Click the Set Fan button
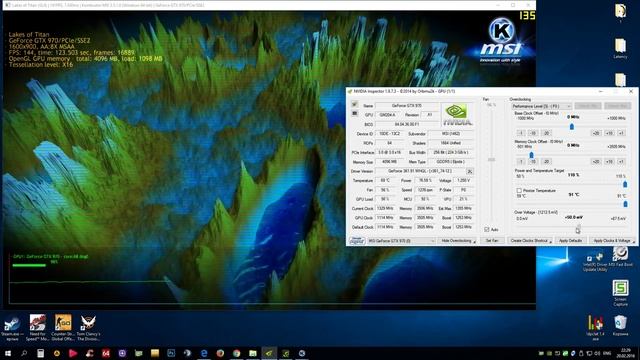 tap(492, 241)
